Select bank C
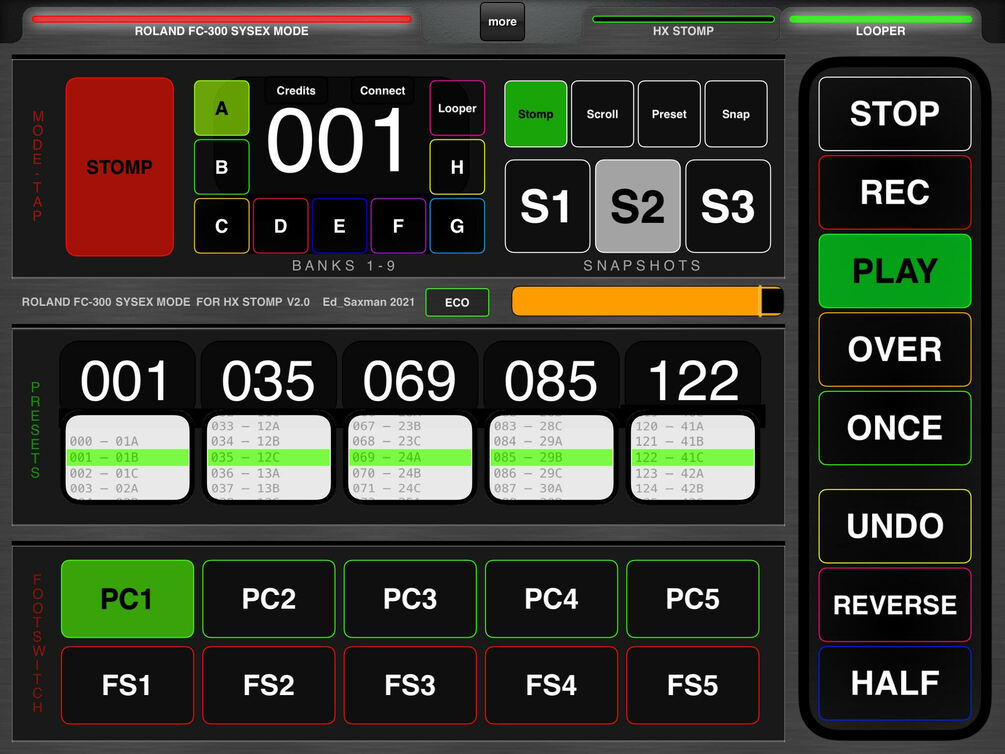 (x=222, y=226)
